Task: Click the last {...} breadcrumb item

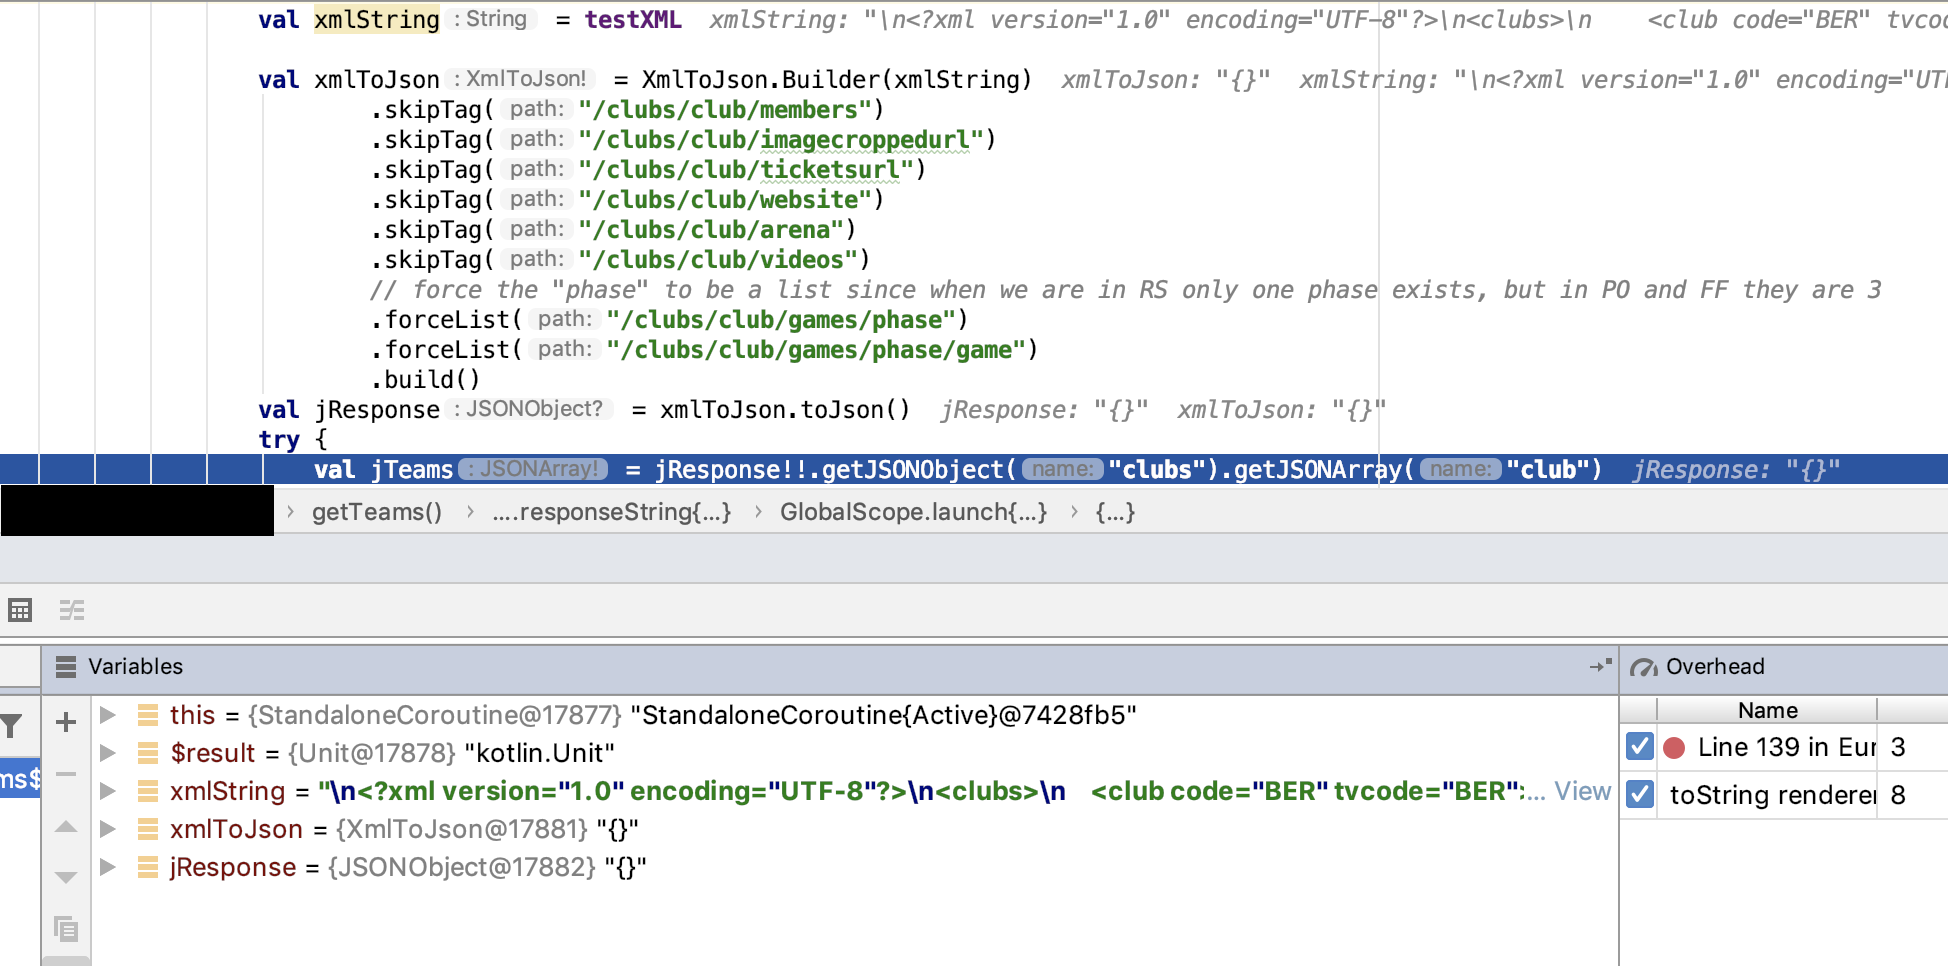Action: (1115, 512)
